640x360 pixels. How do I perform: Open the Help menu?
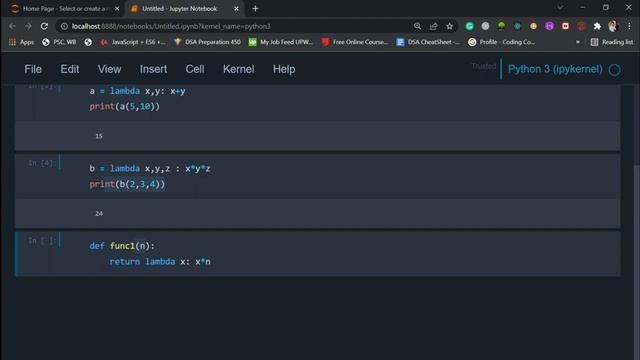click(284, 69)
